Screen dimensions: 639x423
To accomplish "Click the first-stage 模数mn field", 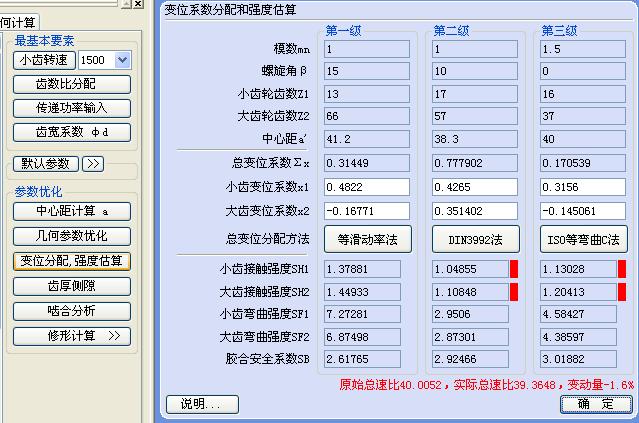I will (367, 49).
